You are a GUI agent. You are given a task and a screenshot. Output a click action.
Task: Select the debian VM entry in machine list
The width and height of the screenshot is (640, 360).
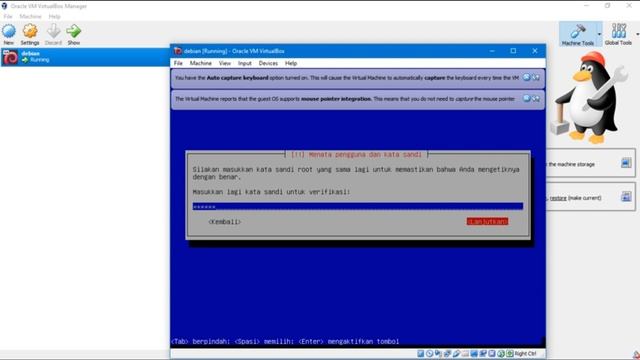(x=85, y=57)
